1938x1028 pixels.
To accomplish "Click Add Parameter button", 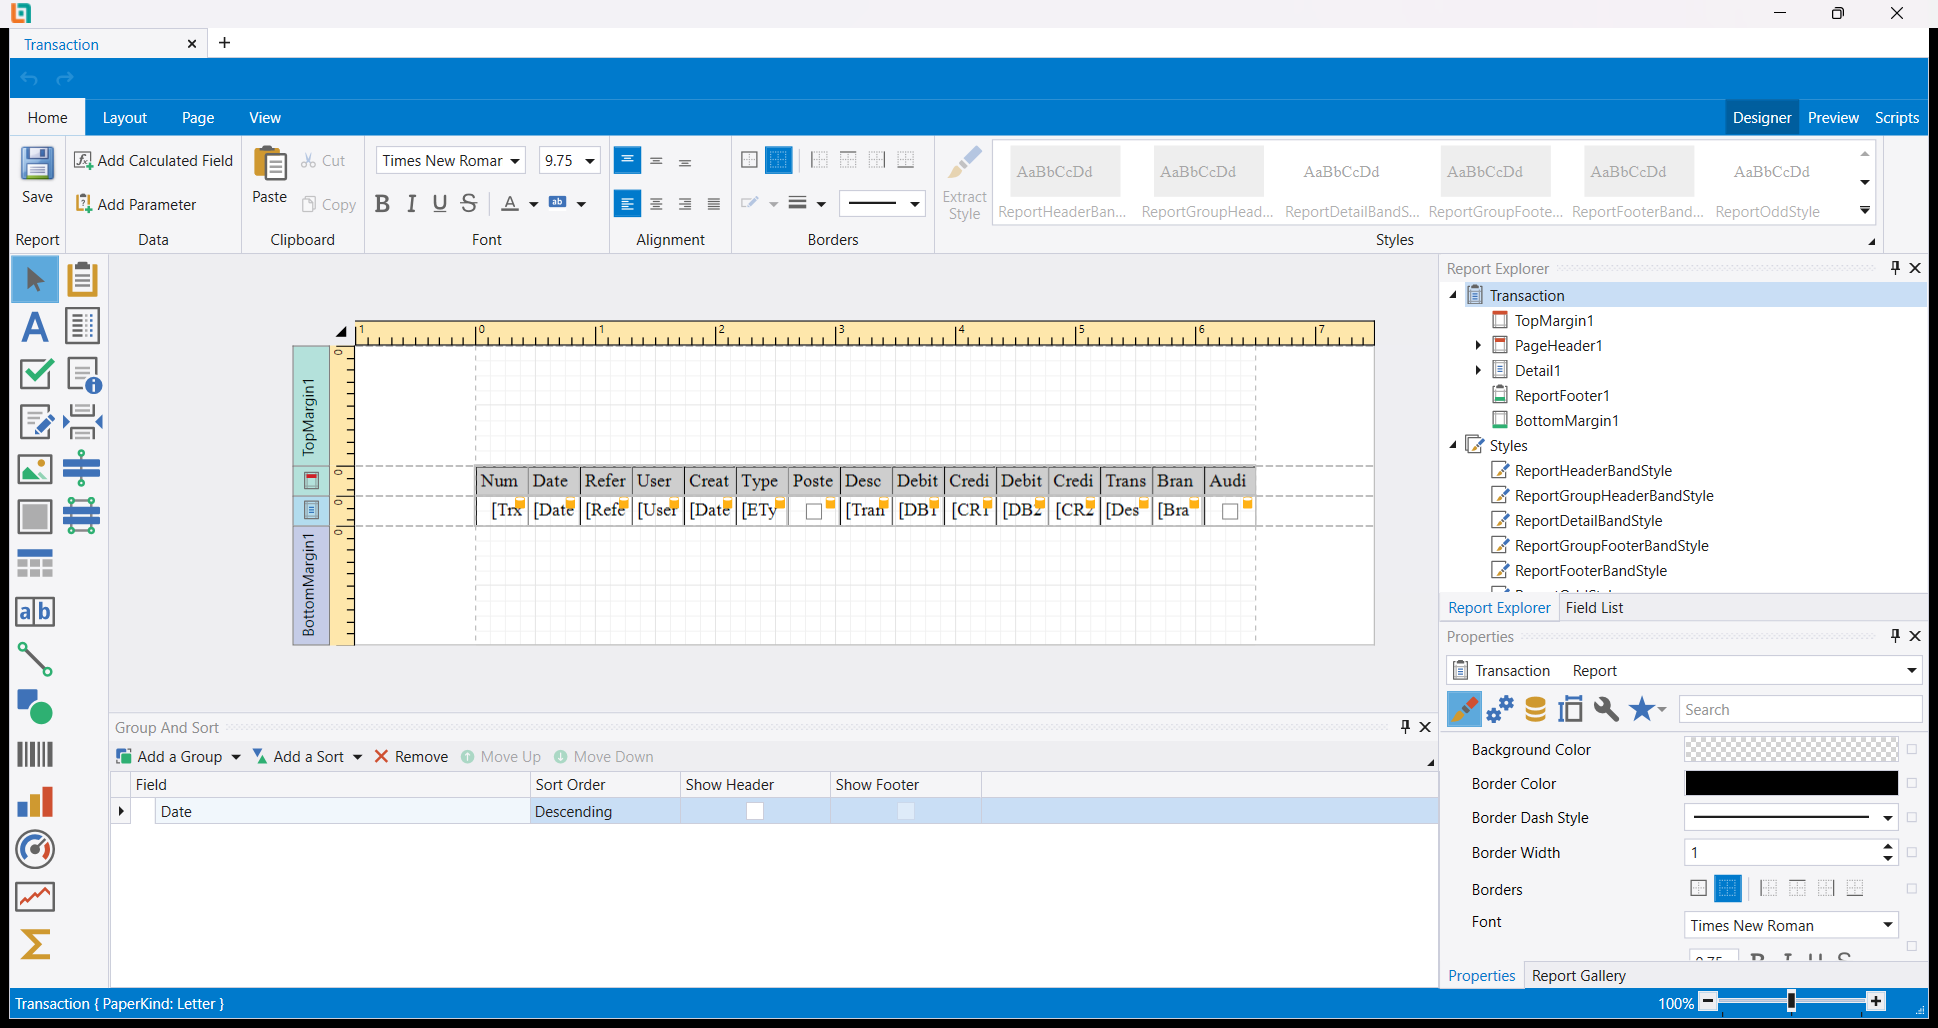I will pos(136,204).
